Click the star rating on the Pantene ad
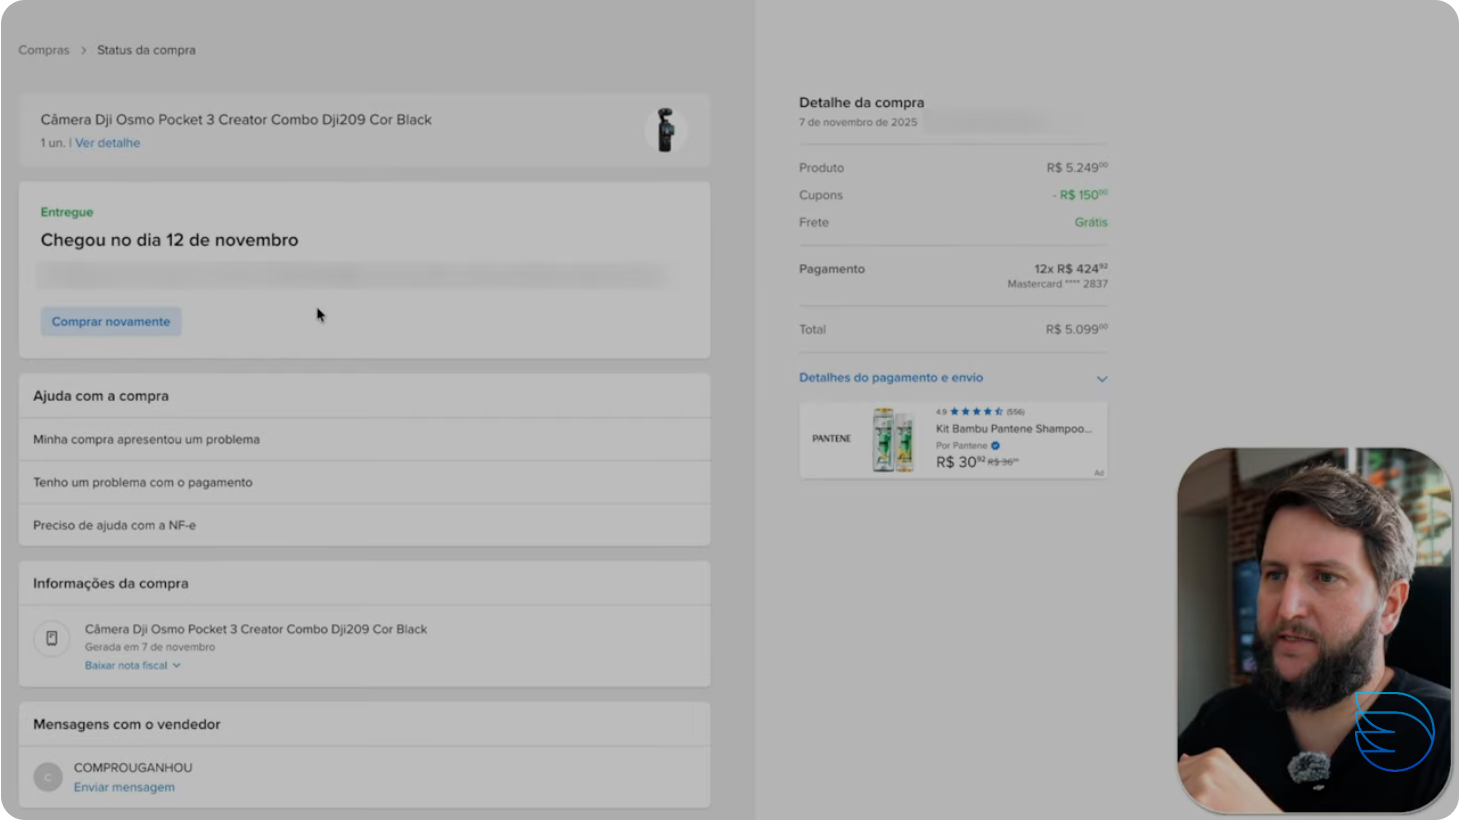The image size is (1460, 820). pos(976,411)
